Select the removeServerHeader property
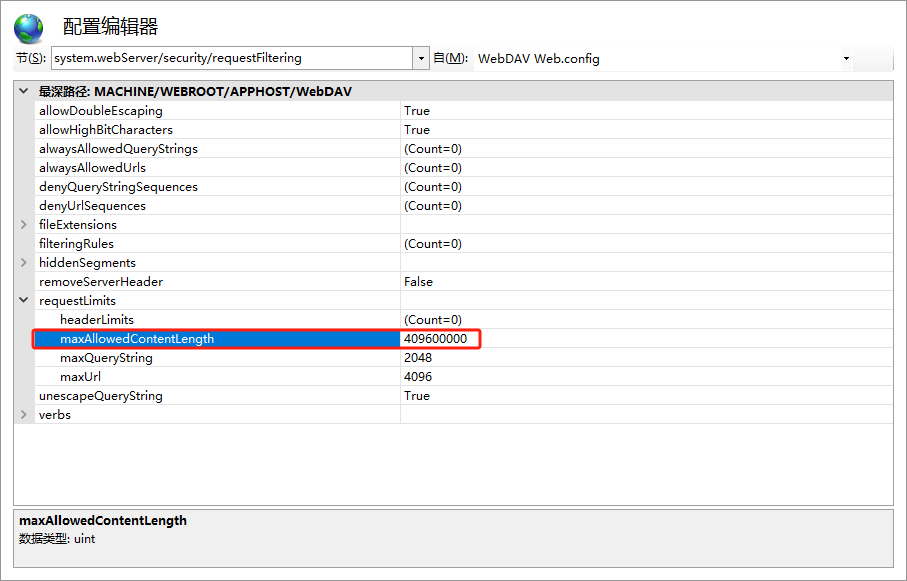Viewport: 907px width, 581px height. 100,282
